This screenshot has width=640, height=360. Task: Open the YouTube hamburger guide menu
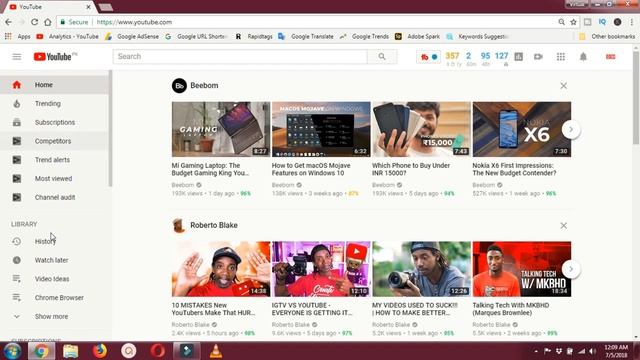pyautogui.click(x=17, y=57)
